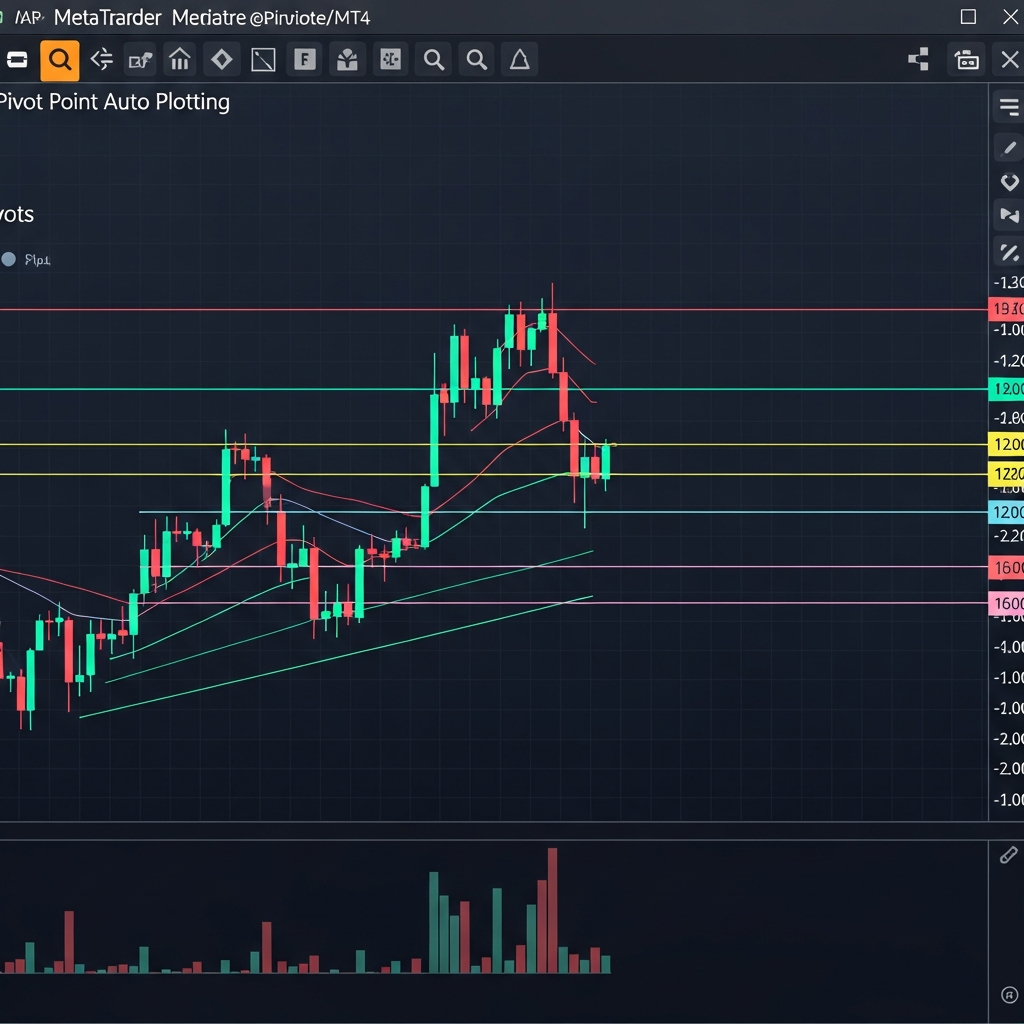Expand the hamburger menu in right sidebar
1024x1024 pixels.
(1008, 107)
